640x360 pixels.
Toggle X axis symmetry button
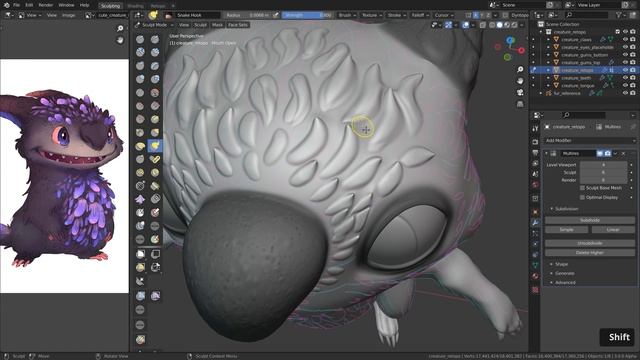476,15
